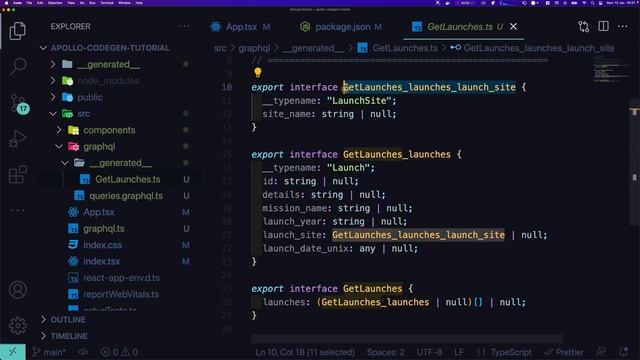Open the Explorer view in activity bar

[x=18, y=31]
